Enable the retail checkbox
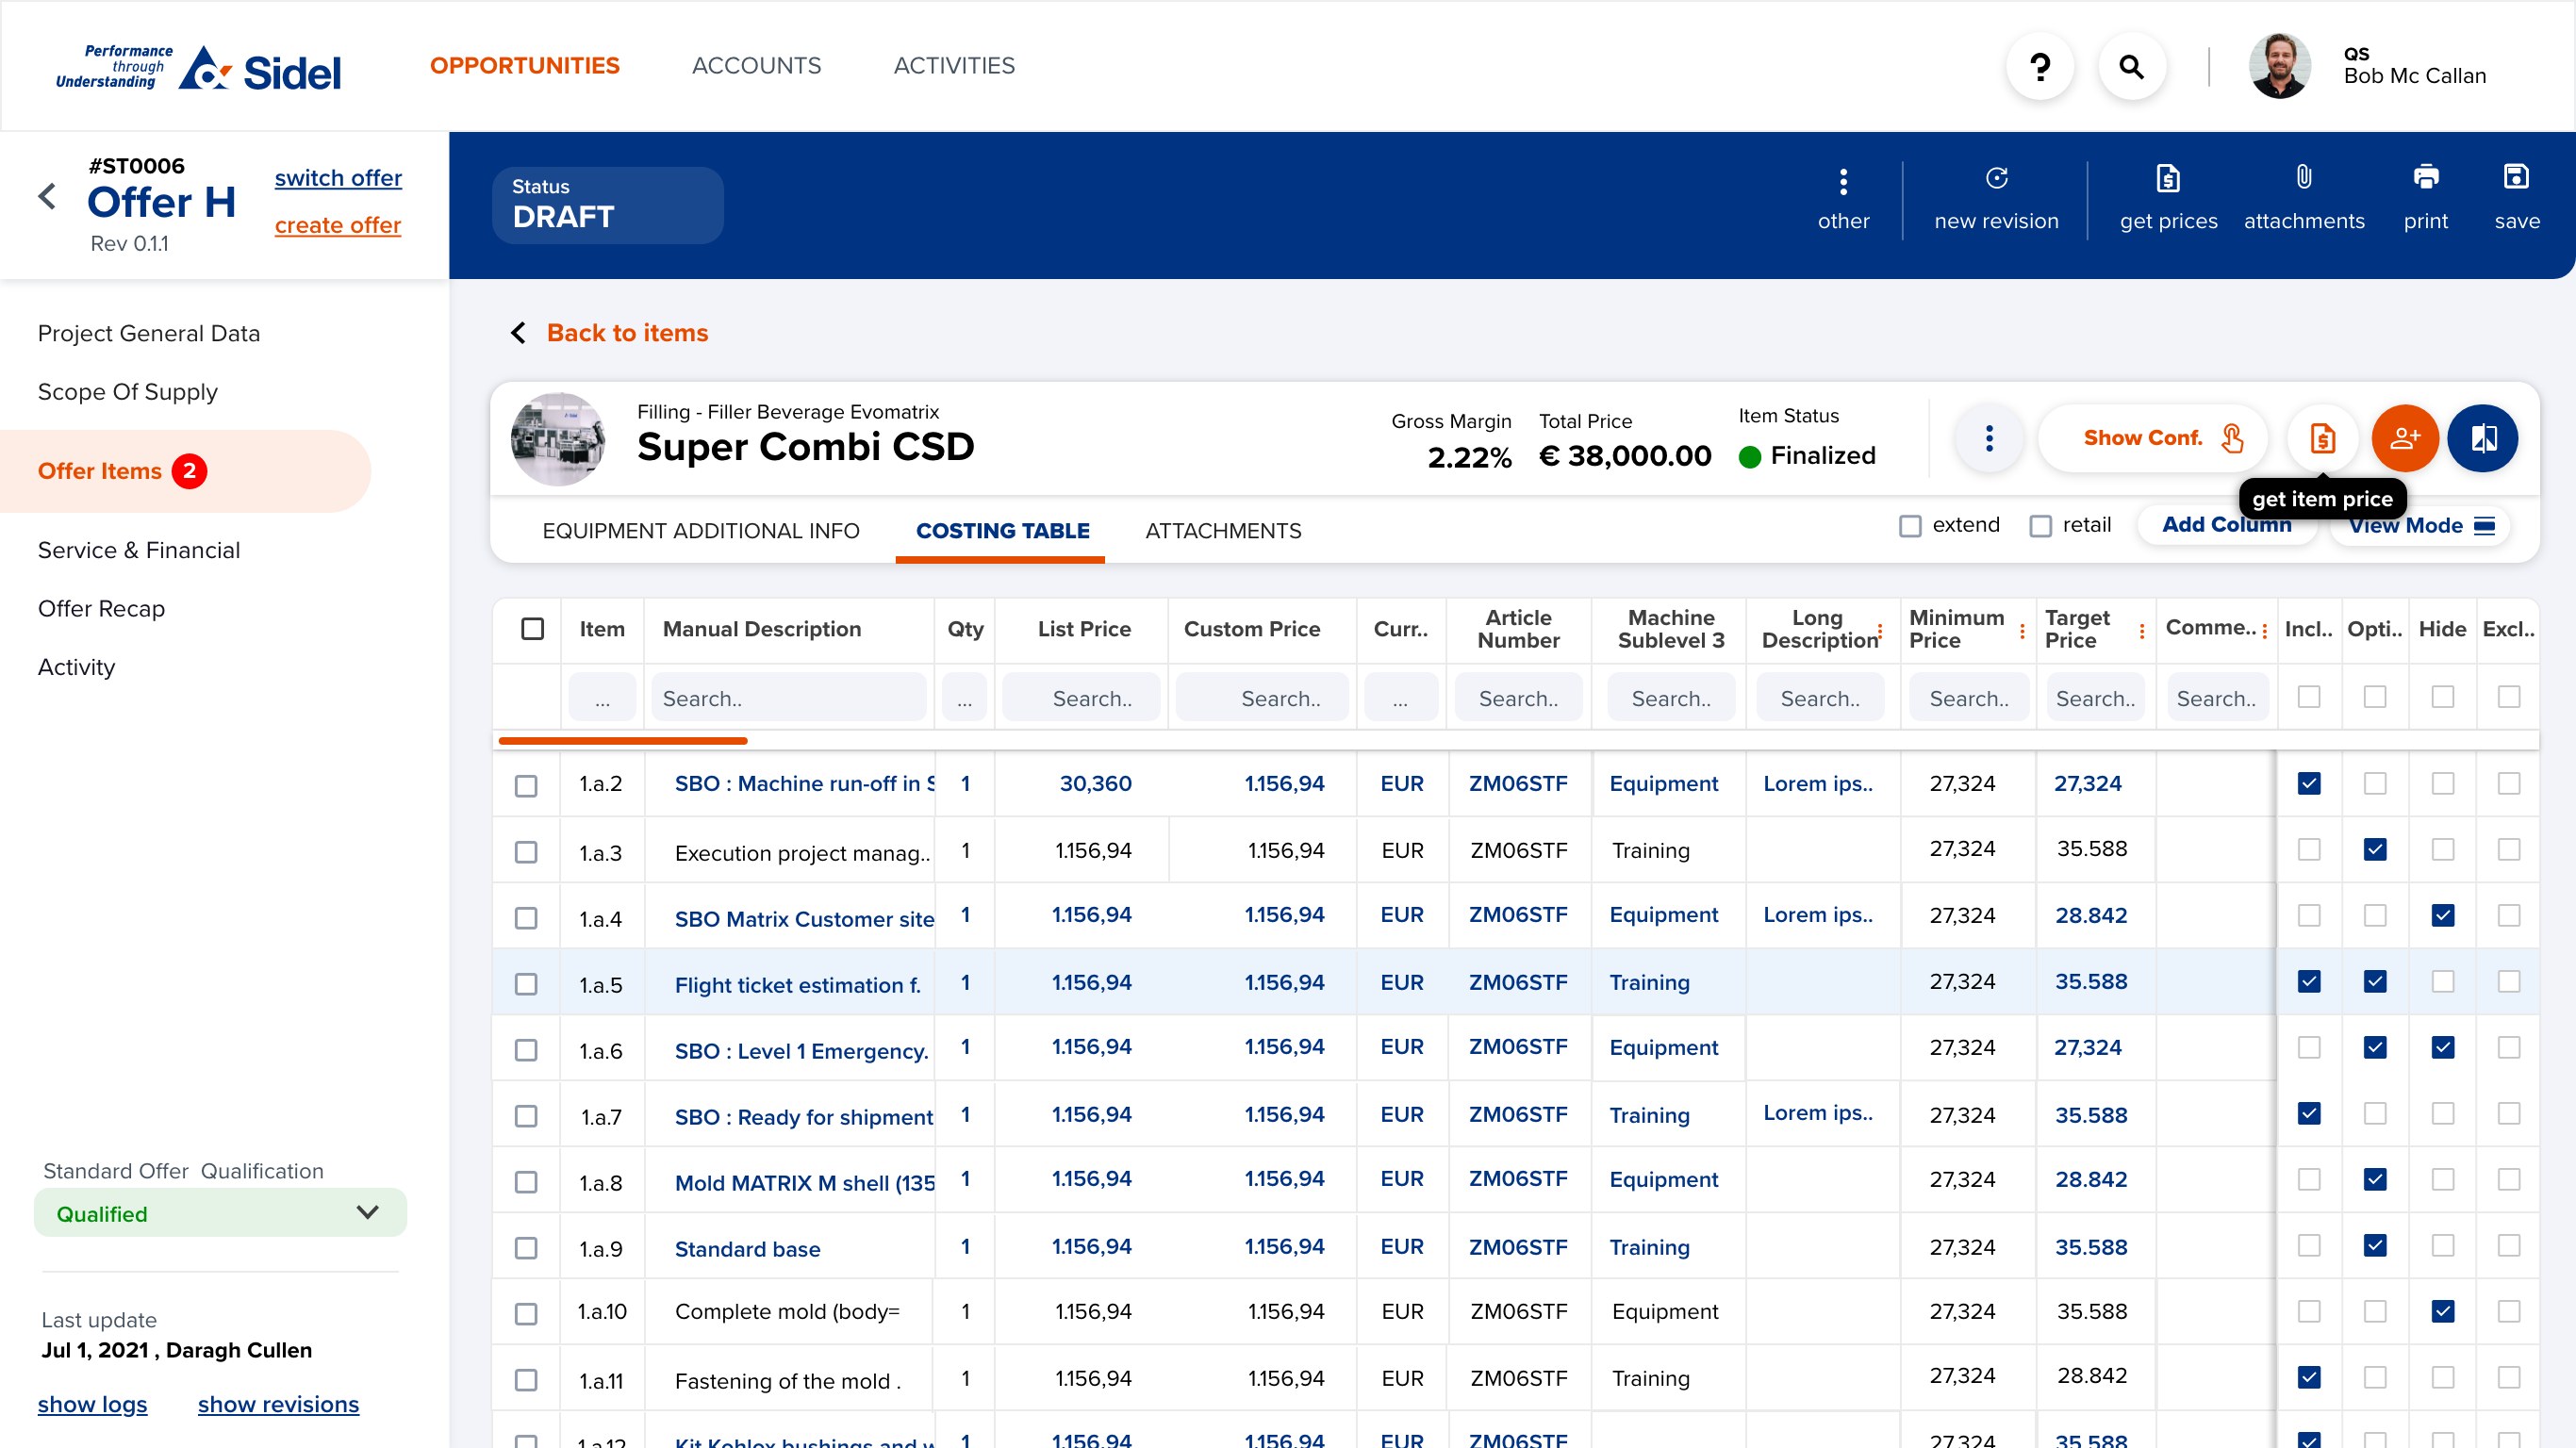 (2040, 526)
